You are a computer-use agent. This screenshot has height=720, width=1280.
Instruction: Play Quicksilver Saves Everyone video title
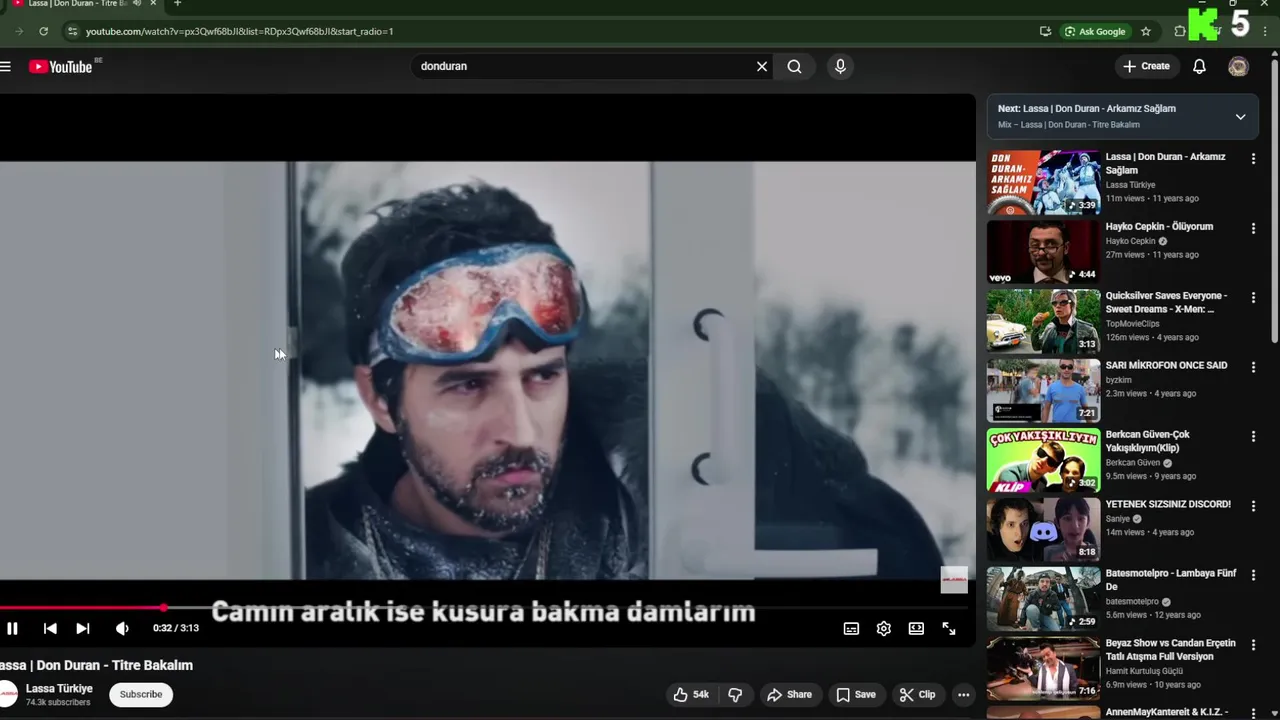coord(1166,302)
